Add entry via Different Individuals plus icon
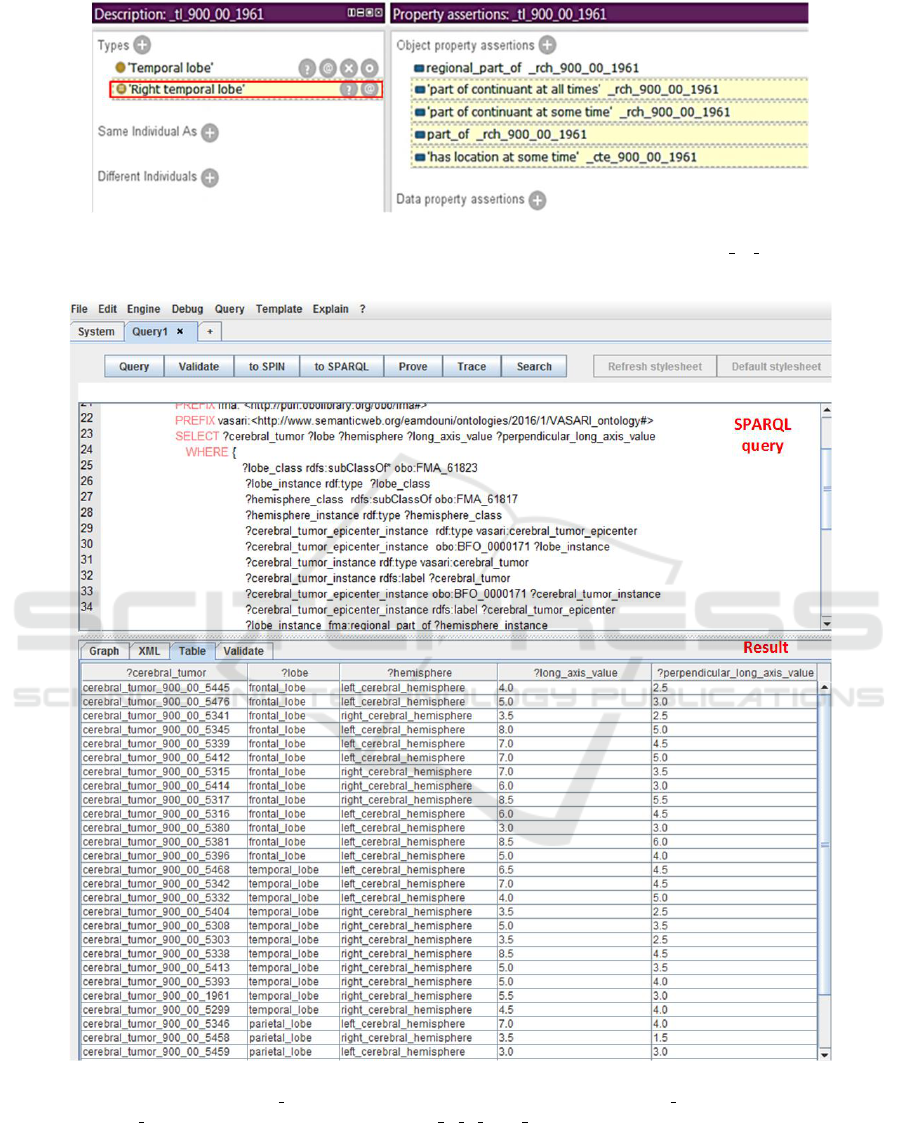901x1123 pixels. pyautogui.click(x=209, y=177)
